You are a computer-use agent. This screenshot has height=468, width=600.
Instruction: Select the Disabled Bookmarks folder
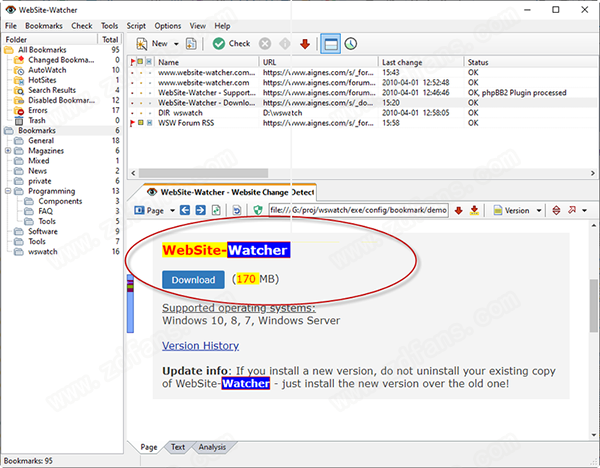coord(62,100)
